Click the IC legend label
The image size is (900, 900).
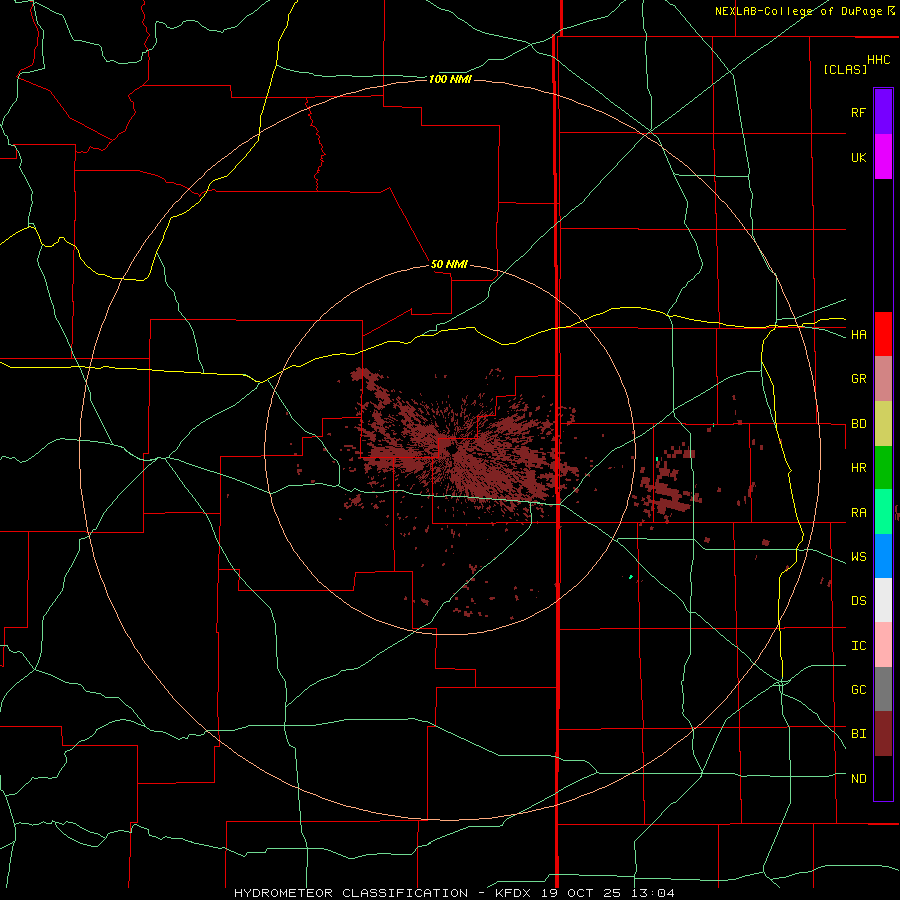(x=858, y=646)
